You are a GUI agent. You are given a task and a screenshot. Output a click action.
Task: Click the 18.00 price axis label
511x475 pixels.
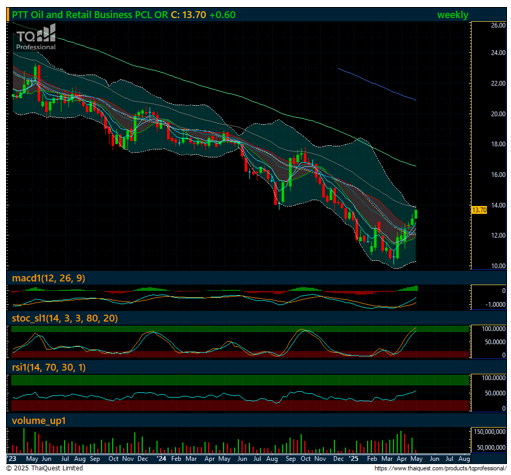498,144
